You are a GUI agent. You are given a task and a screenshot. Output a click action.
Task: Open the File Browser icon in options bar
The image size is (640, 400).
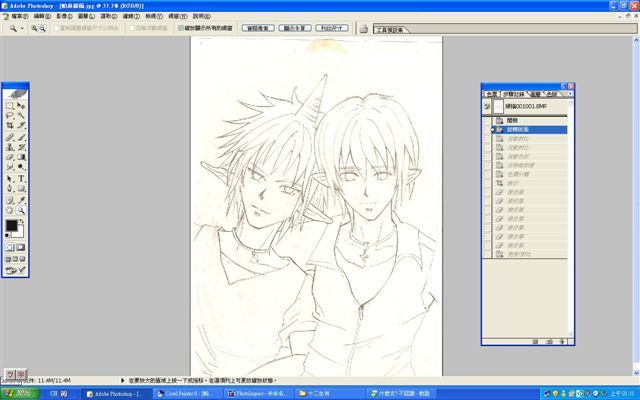click(x=364, y=29)
